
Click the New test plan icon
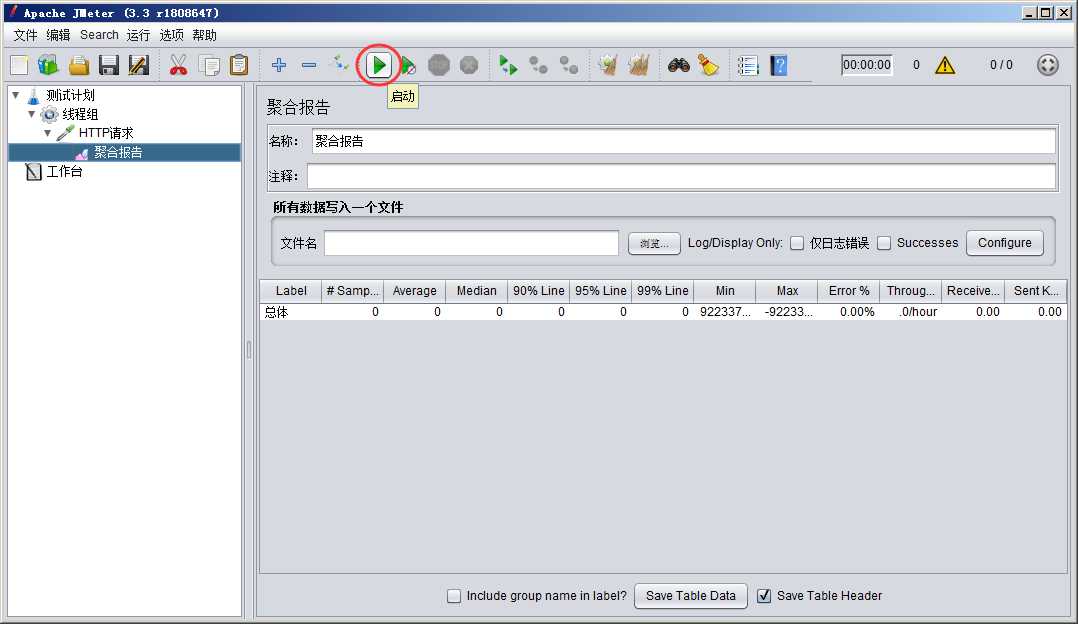tap(19, 65)
